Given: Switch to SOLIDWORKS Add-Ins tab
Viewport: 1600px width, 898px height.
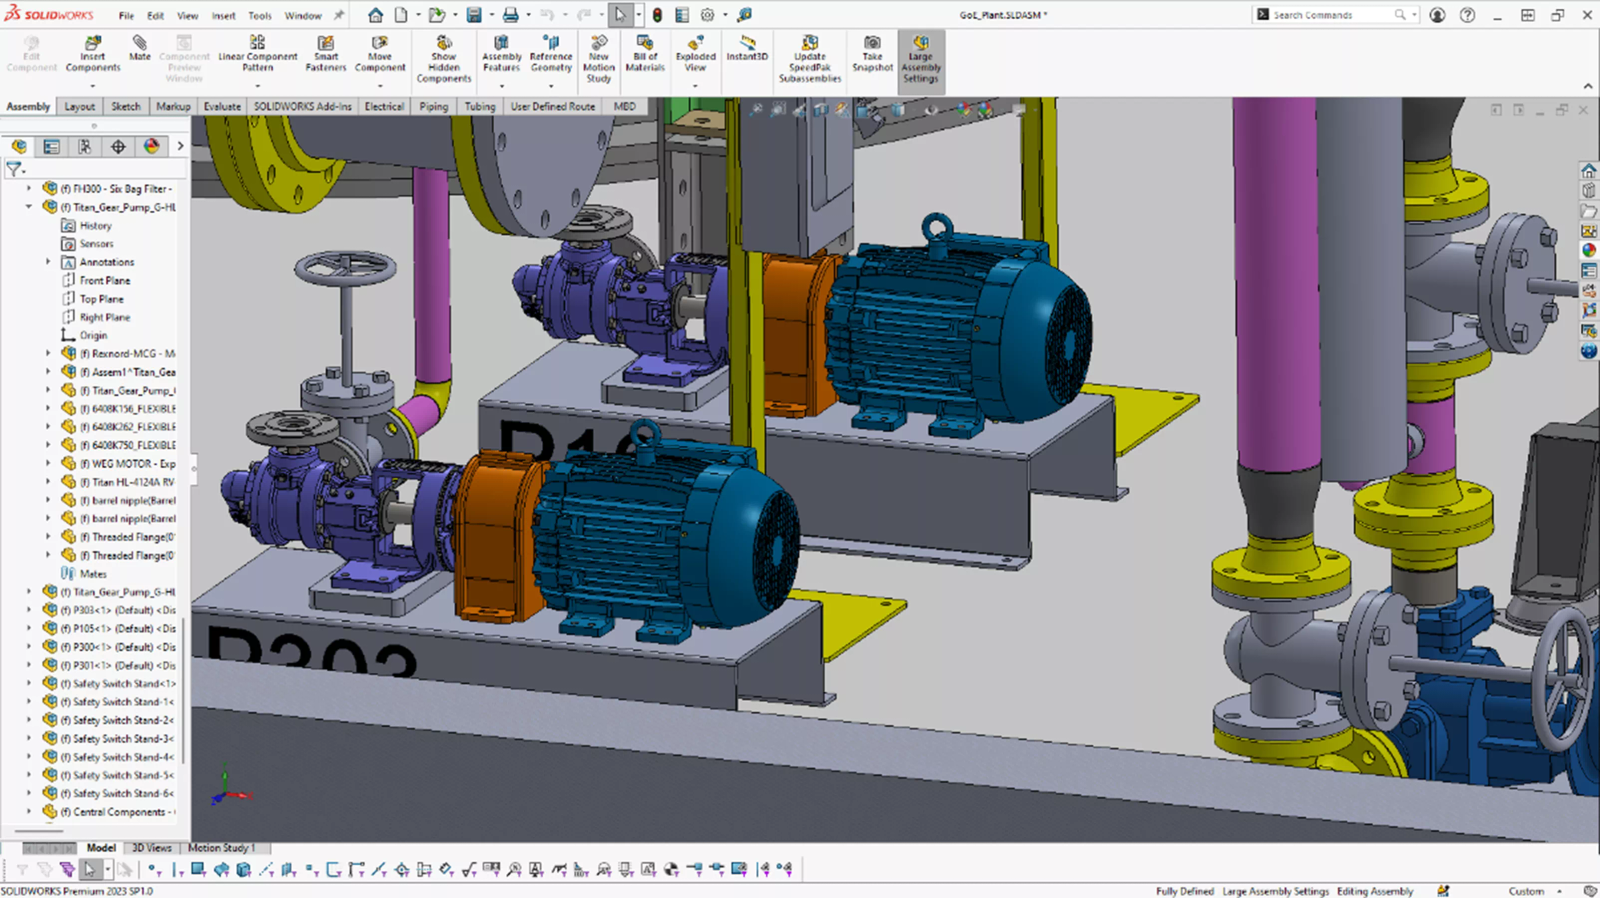Looking at the screenshot, I should [x=303, y=106].
